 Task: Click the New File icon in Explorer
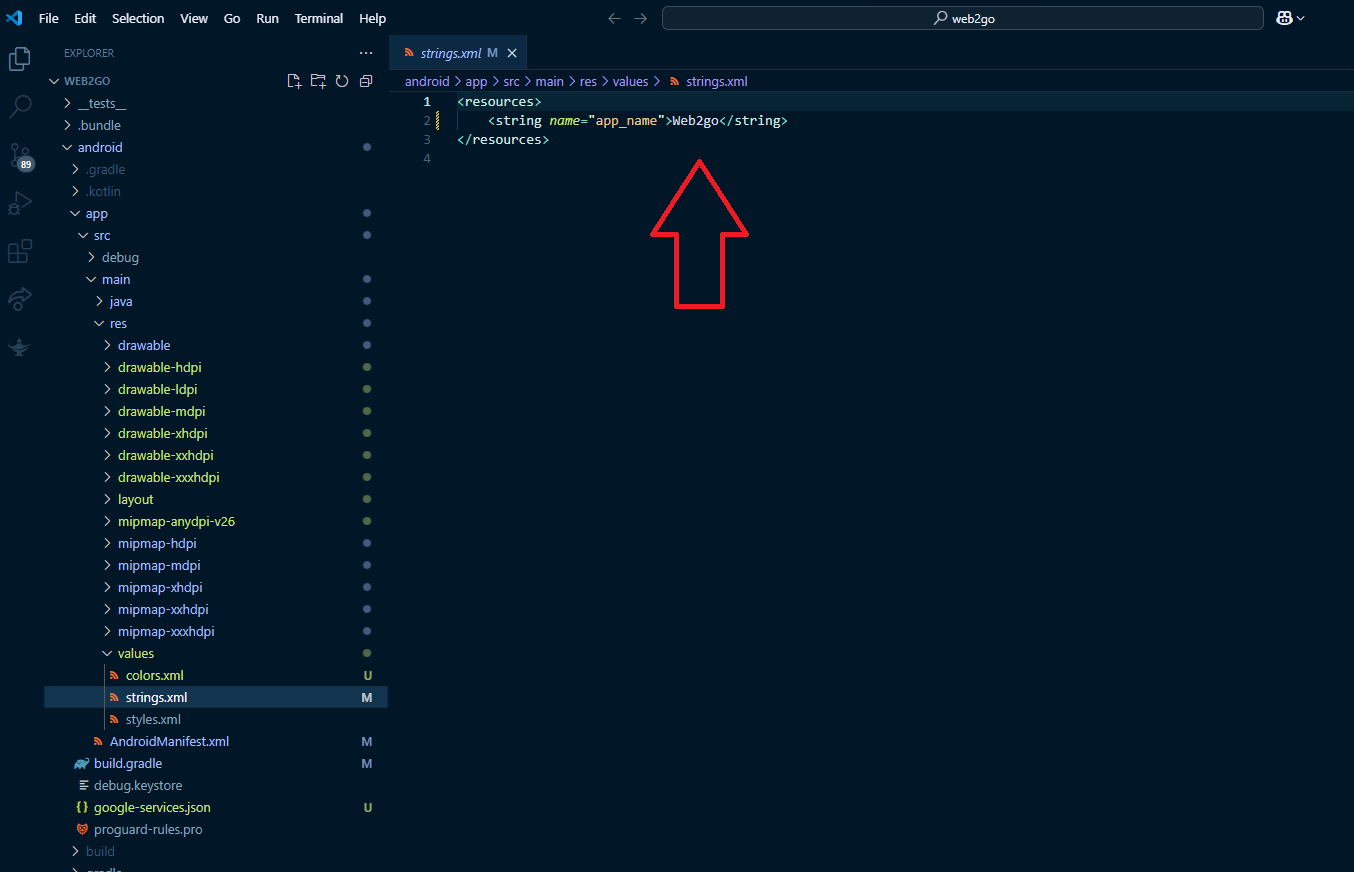tap(294, 81)
